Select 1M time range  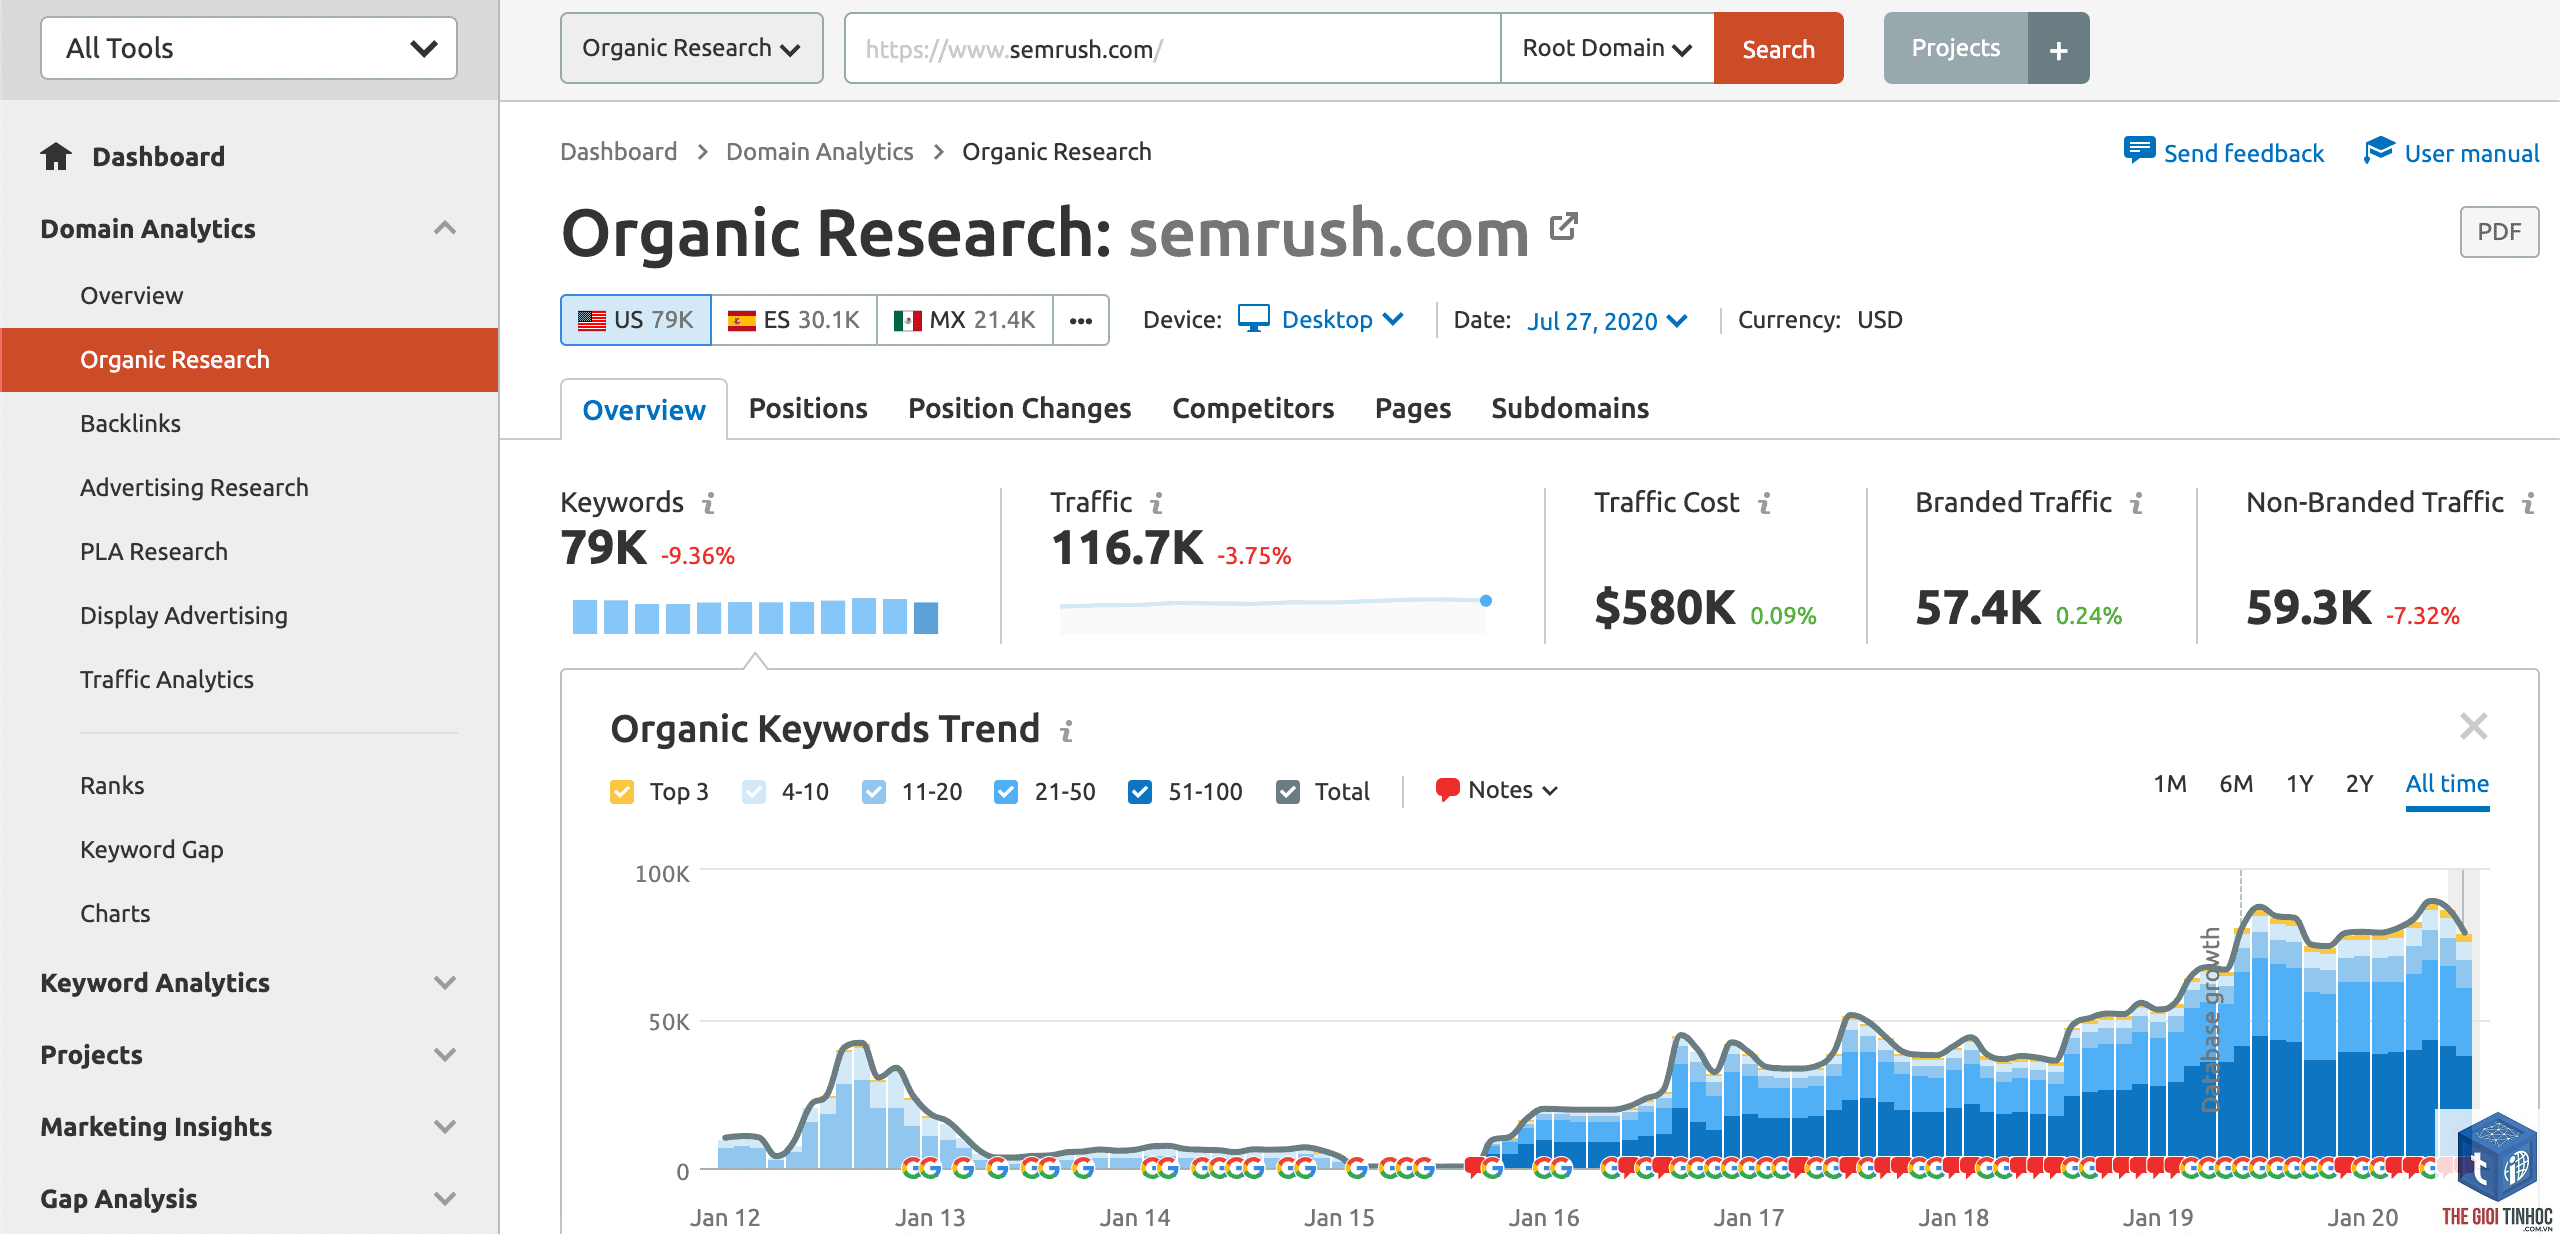[2170, 784]
